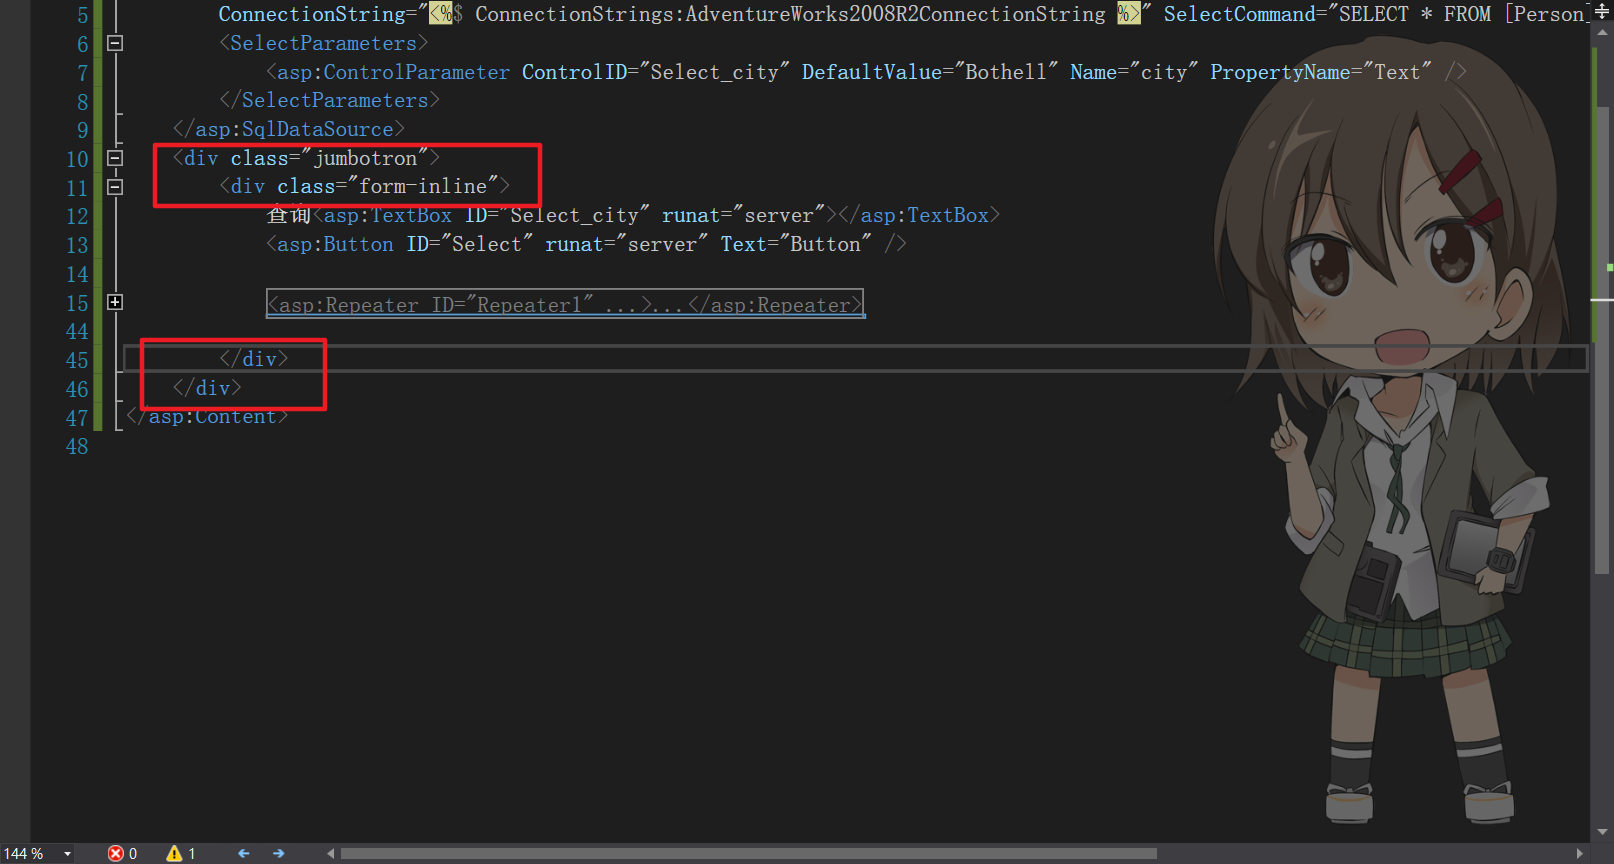The image size is (1614, 864).
Task: Click the collapsed asp:Repeater Repeater1 code line
Action: (x=565, y=304)
